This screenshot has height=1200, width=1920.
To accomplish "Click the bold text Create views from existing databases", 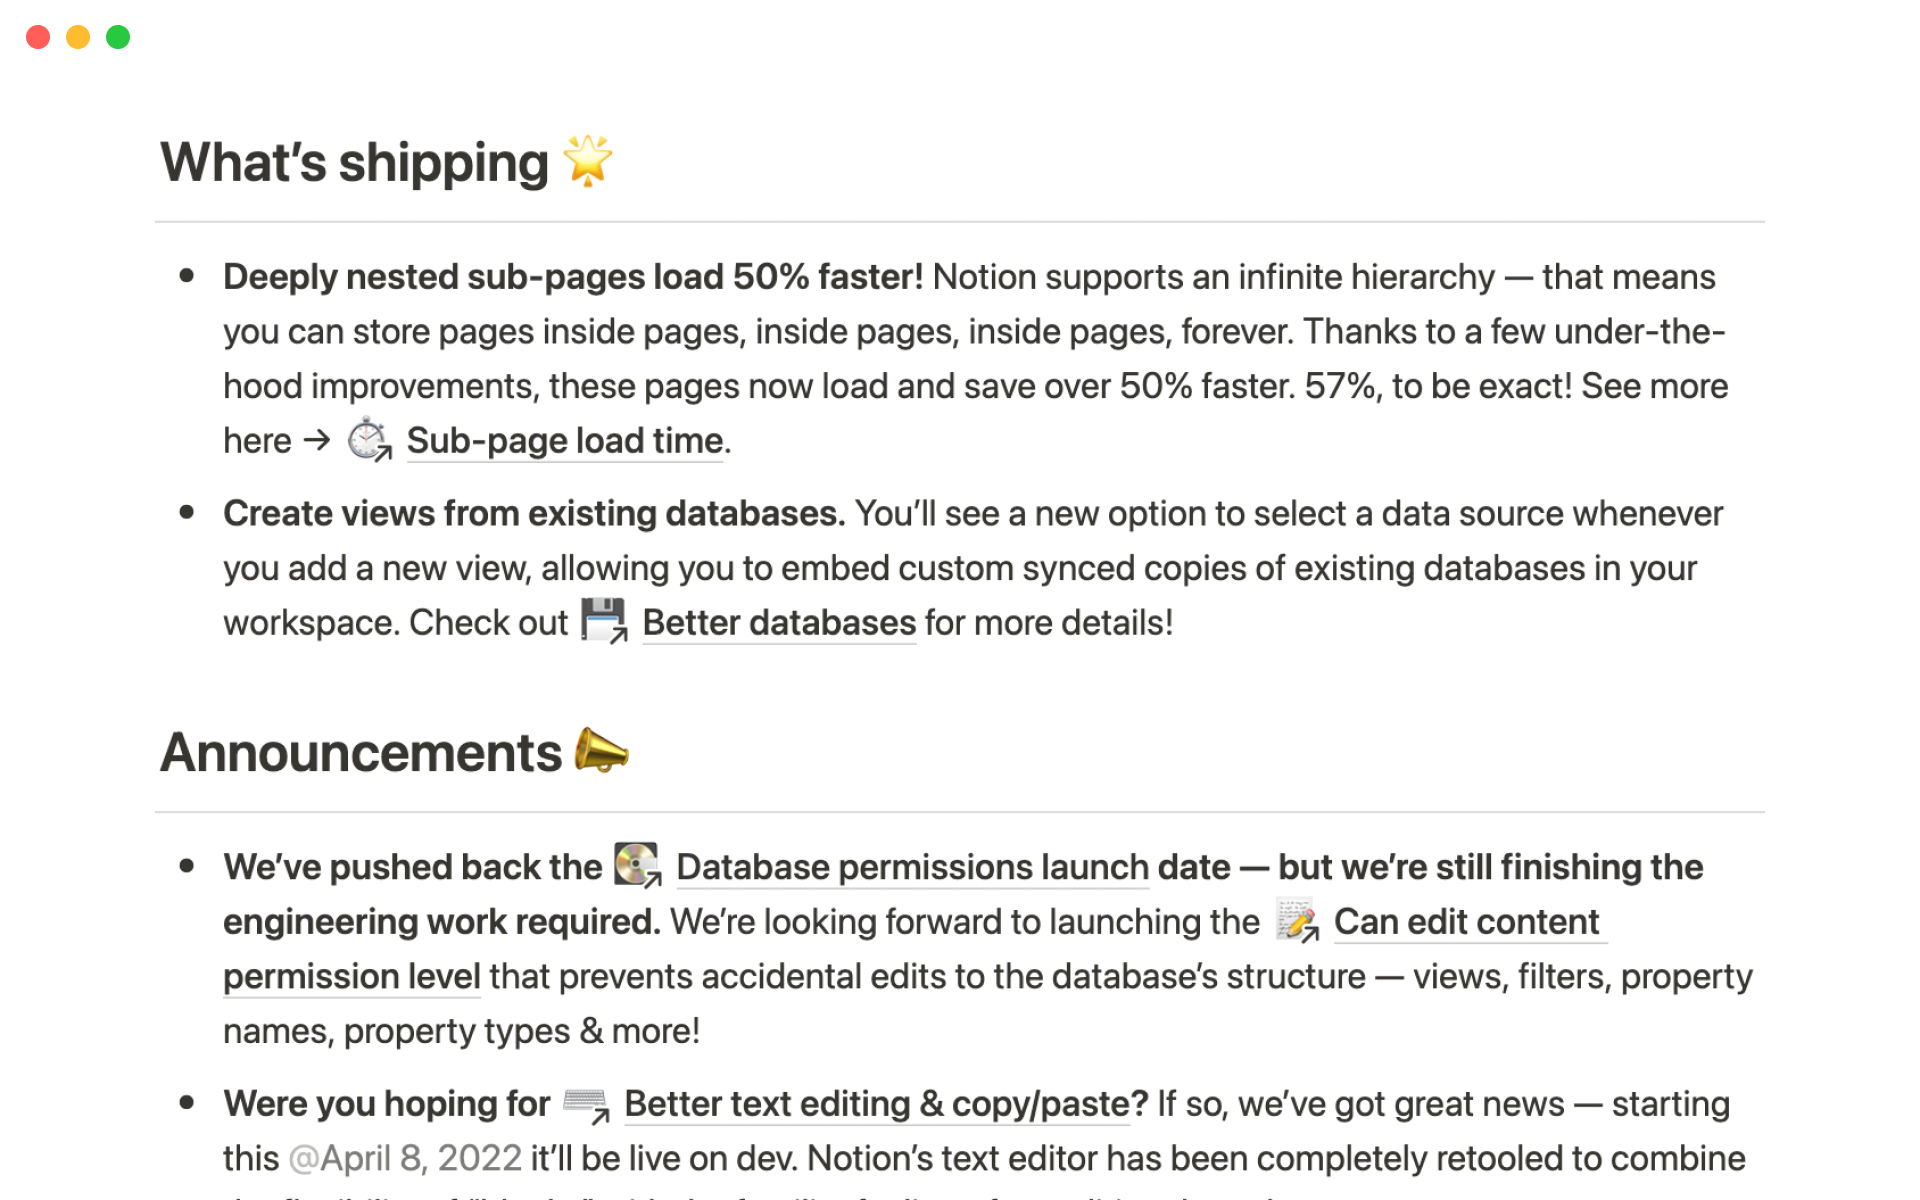I will click(x=533, y=514).
